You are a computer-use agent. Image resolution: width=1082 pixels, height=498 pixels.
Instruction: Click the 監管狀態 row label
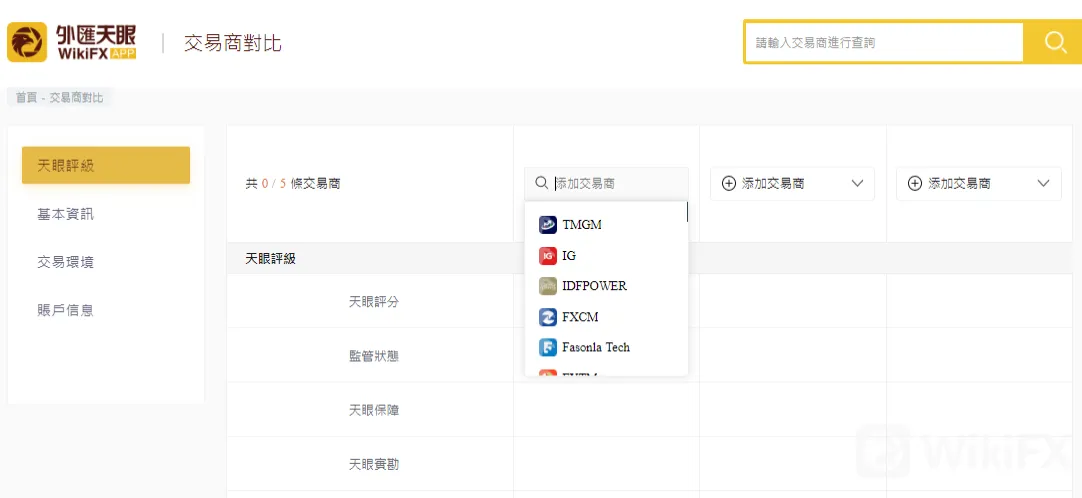point(374,356)
